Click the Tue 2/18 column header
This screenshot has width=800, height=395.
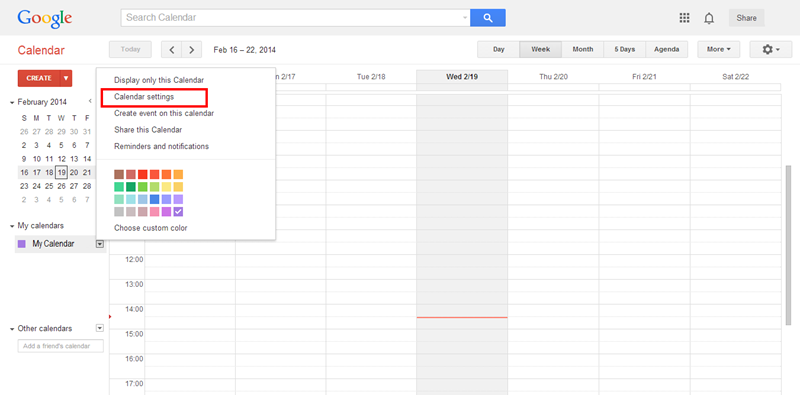(371, 77)
